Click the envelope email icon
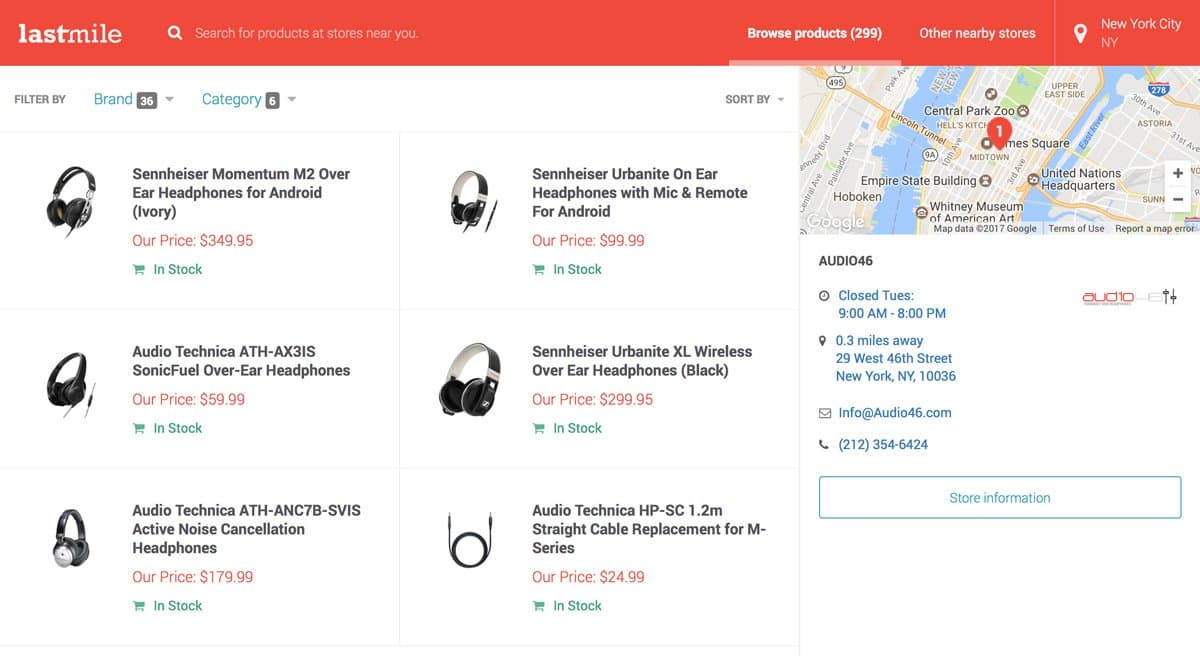The width and height of the screenshot is (1200, 656). [824, 413]
